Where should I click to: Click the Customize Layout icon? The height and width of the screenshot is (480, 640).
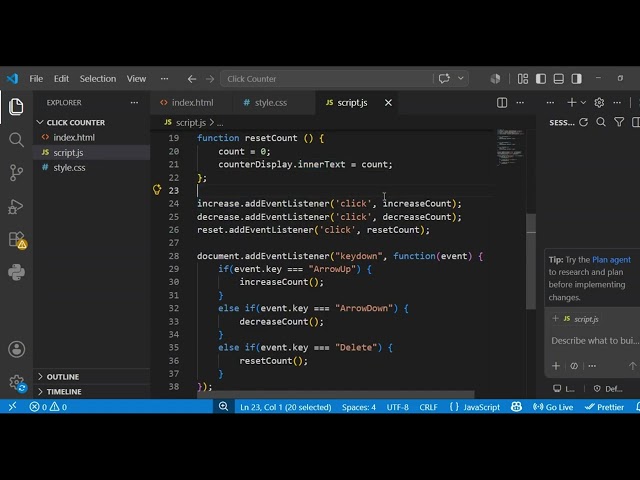[523, 79]
